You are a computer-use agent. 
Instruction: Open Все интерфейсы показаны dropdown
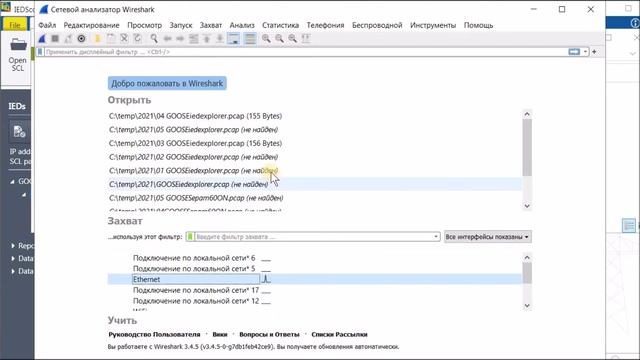487,237
